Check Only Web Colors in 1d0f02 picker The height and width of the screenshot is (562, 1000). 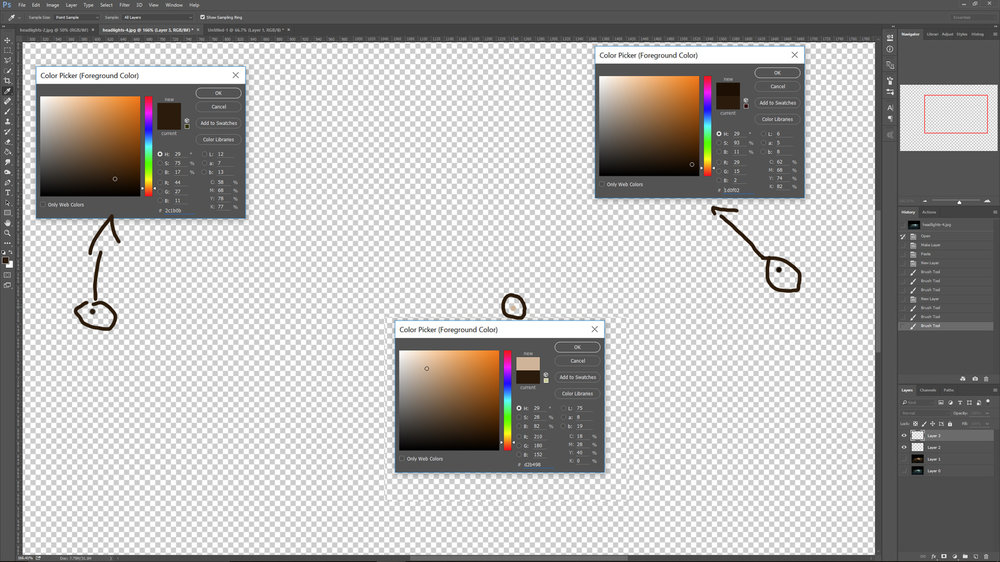[602, 184]
